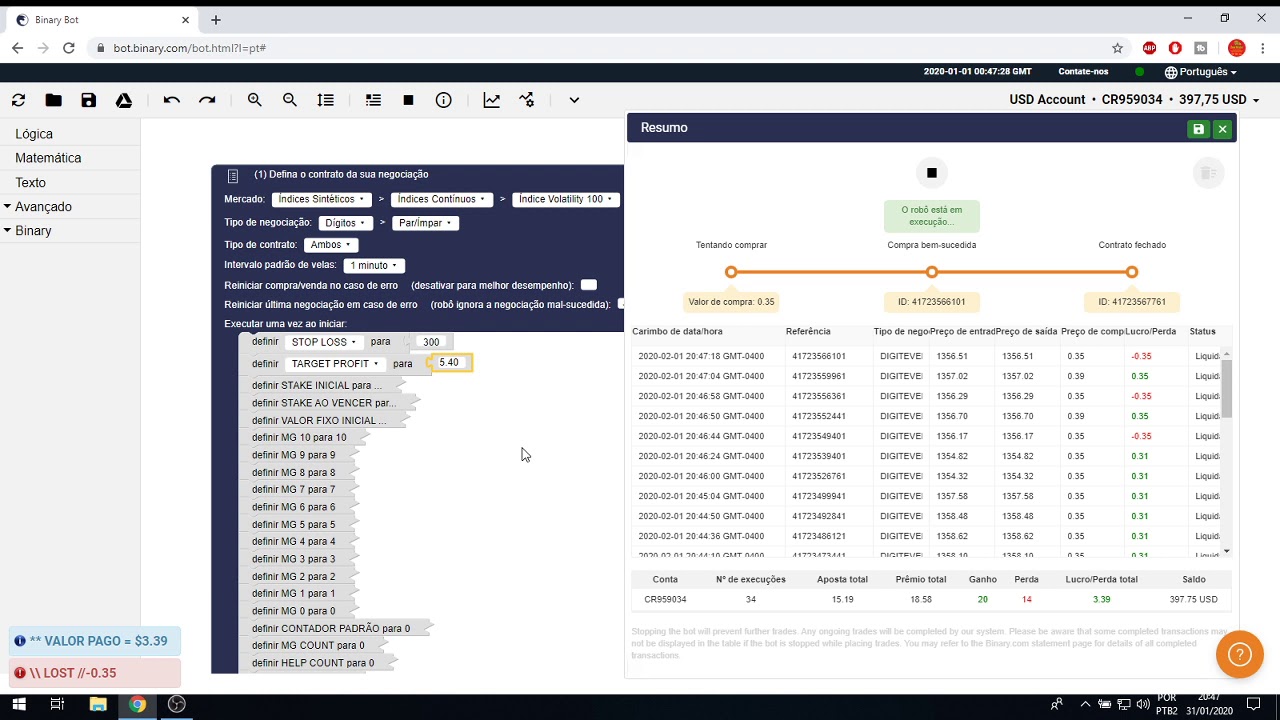Open the load file folder icon

(54, 100)
